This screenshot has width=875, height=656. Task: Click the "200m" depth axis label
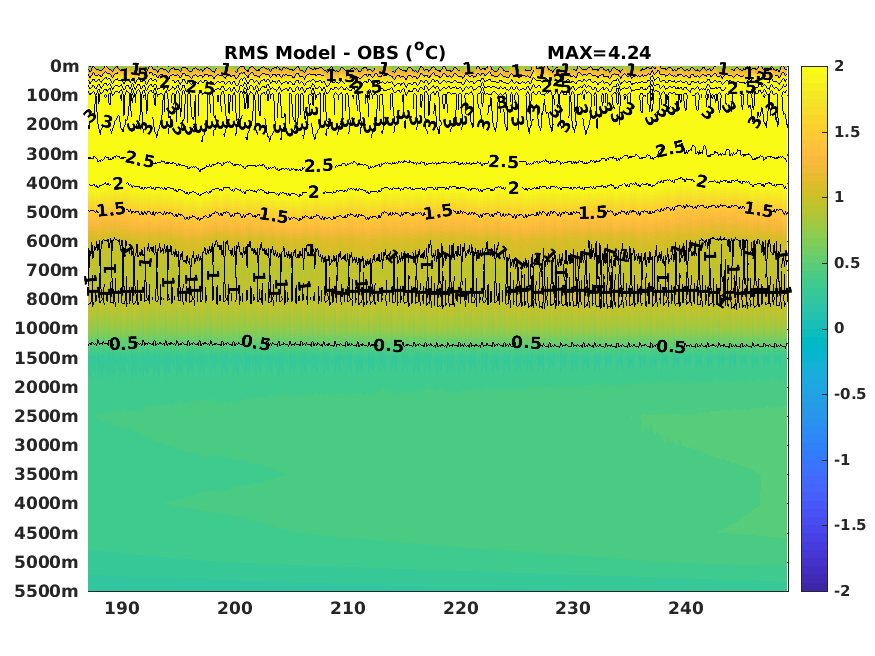(52, 124)
